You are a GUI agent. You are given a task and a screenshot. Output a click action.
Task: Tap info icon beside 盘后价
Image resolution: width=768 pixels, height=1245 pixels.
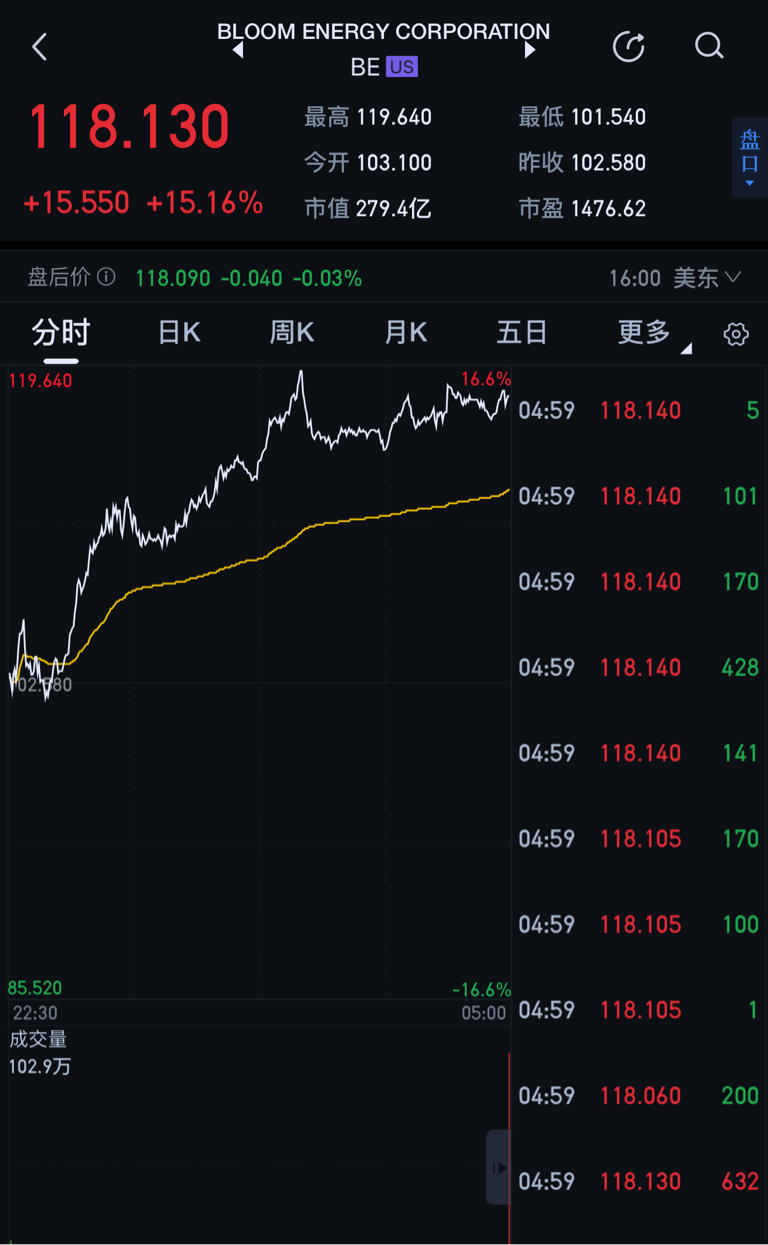point(106,277)
